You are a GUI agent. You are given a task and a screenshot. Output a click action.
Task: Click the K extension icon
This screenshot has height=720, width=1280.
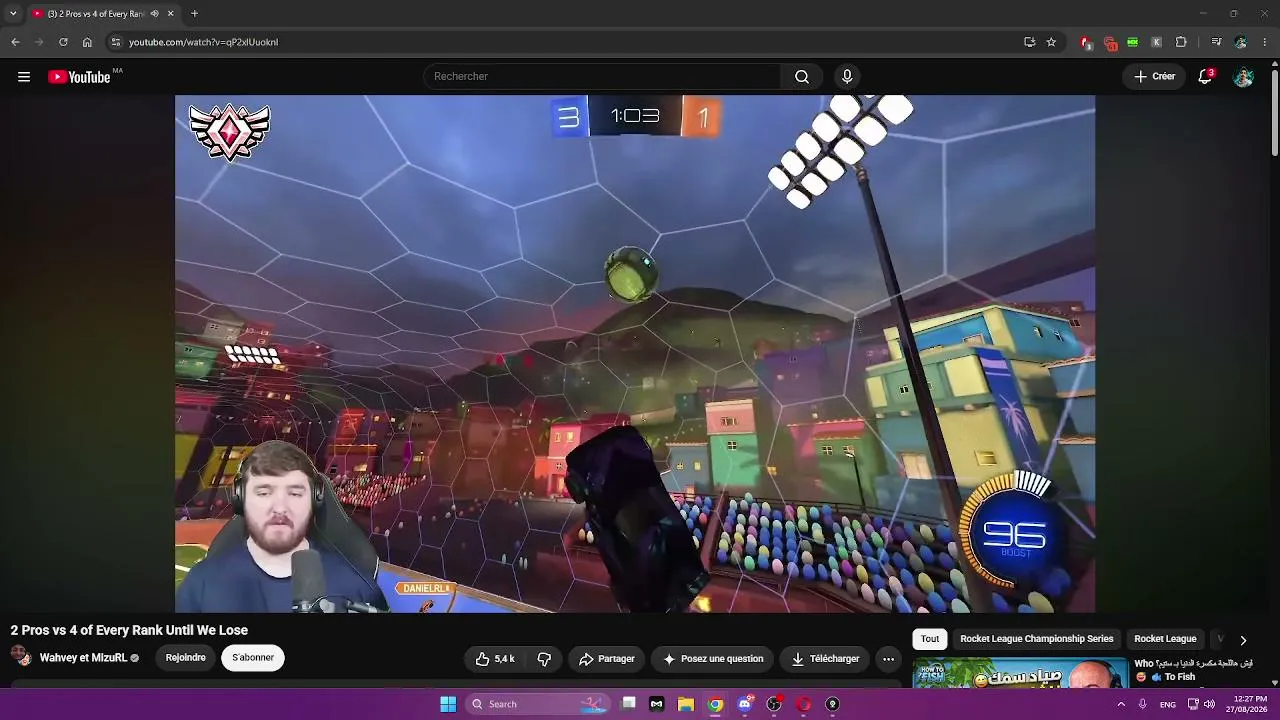point(1156,42)
